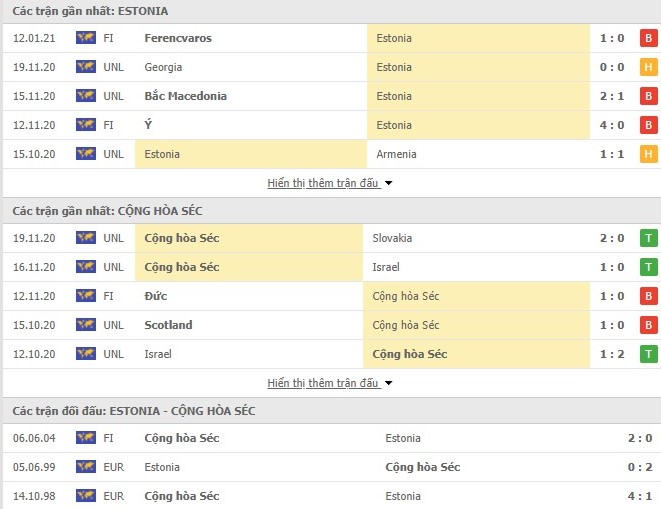Click the flag icon on Estonia–Armenia row
This screenshot has height=509, width=661.
85,154
